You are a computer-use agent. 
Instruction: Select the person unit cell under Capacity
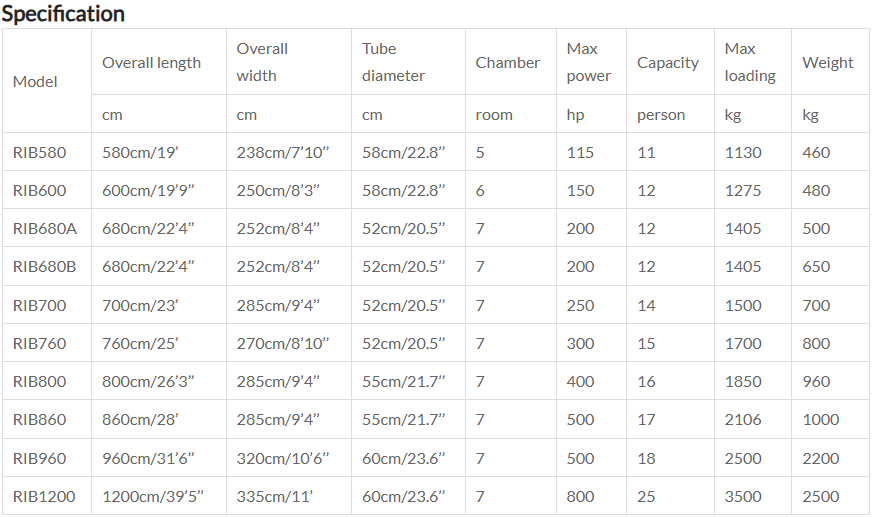coord(670,114)
